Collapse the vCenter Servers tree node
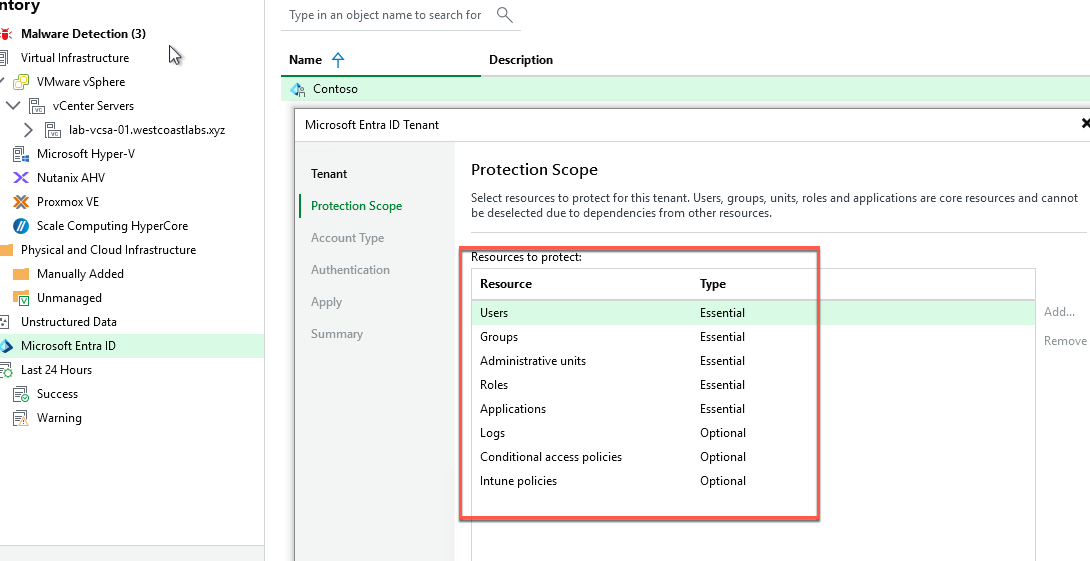The height and width of the screenshot is (561, 1090). 12,106
